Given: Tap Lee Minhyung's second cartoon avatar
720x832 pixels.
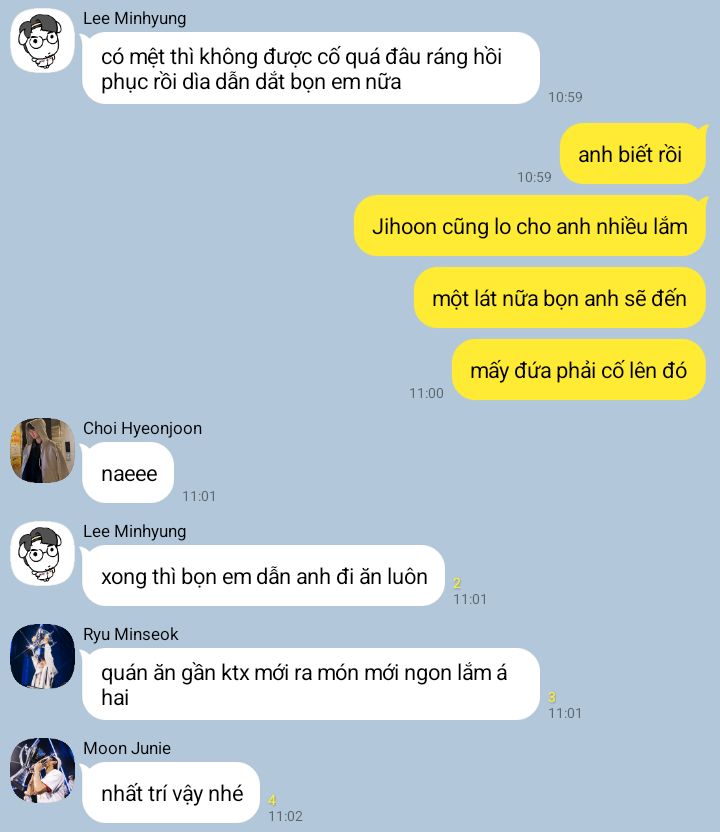Looking at the screenshot, I should 42,553.
